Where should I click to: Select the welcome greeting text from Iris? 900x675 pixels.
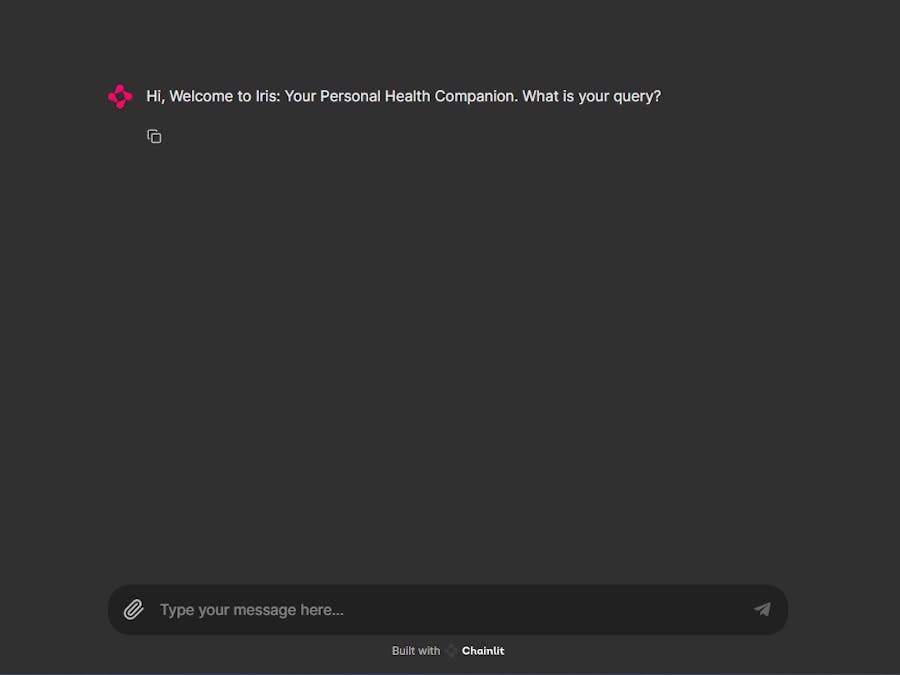404,96
